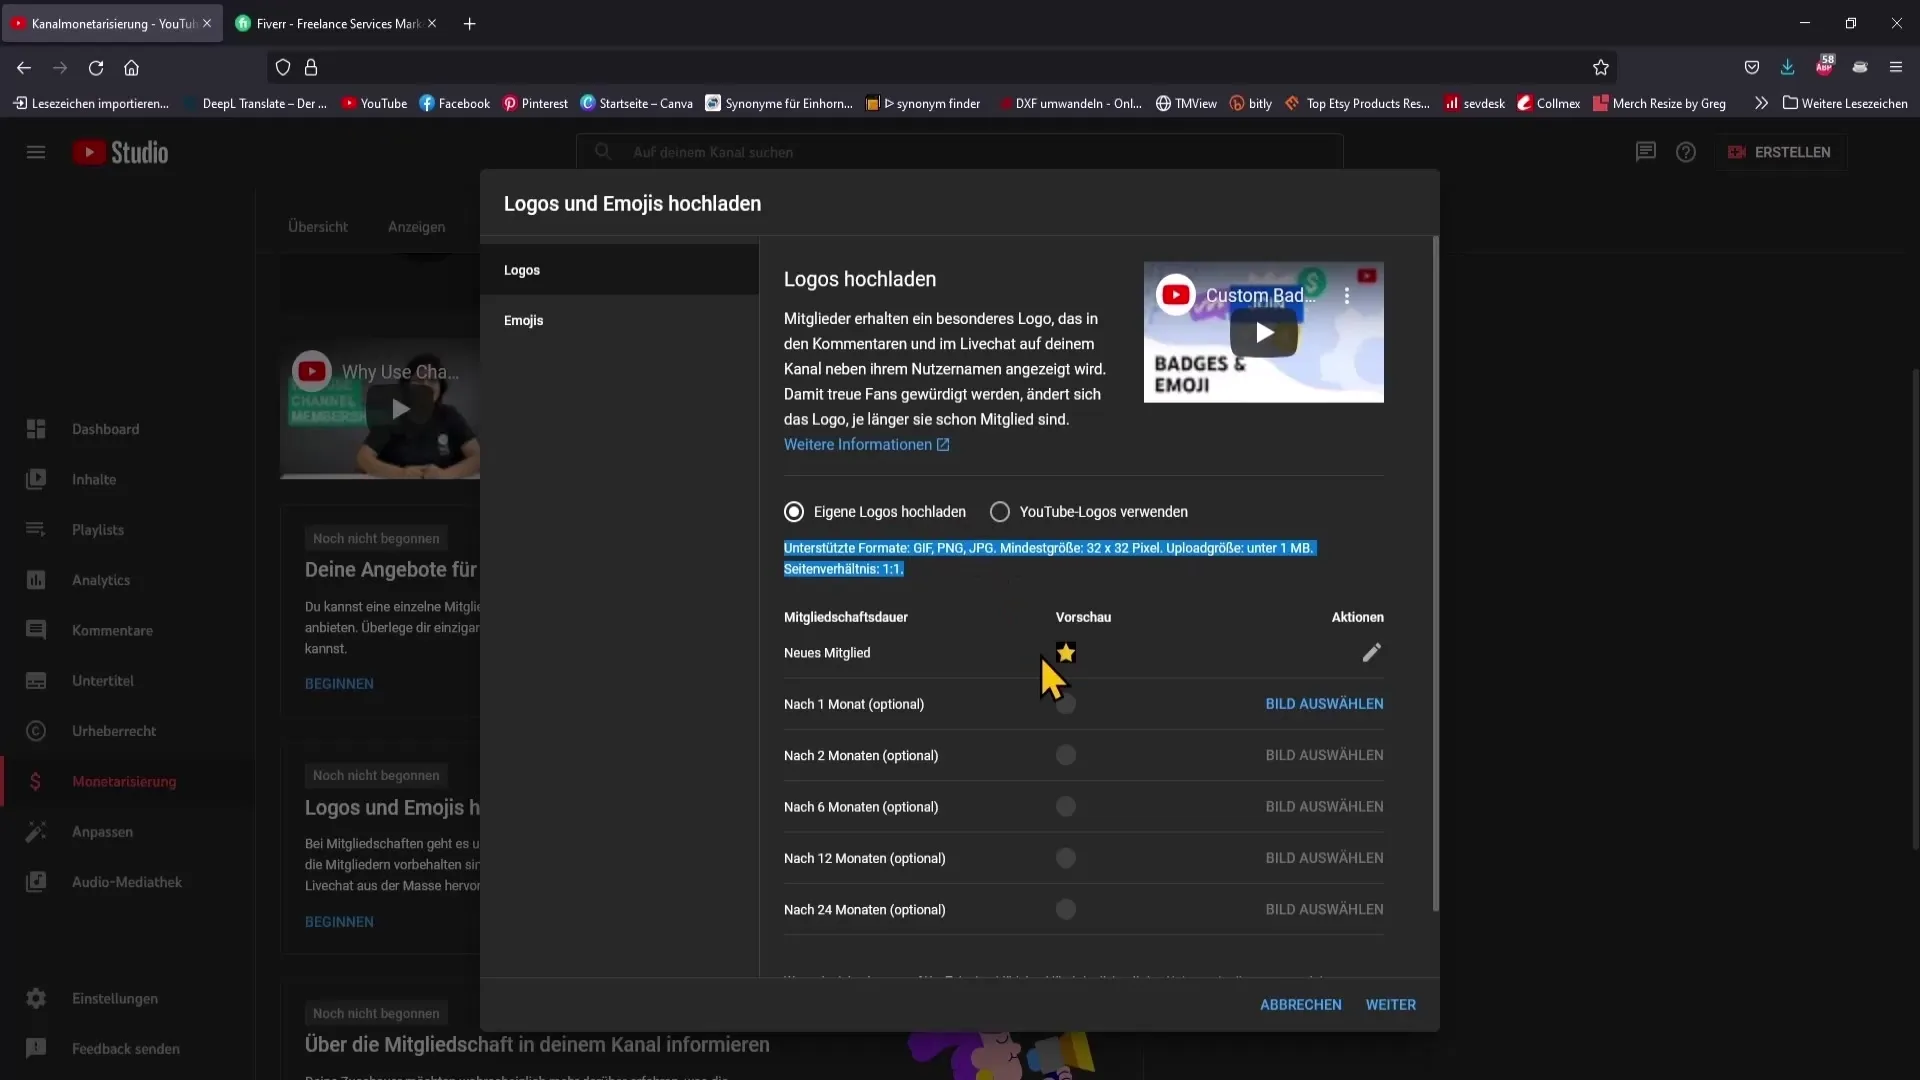Play the Custom Badges video thumbnail
The height and width of the screenshot is (1080, 1920).
(1262, 331)
